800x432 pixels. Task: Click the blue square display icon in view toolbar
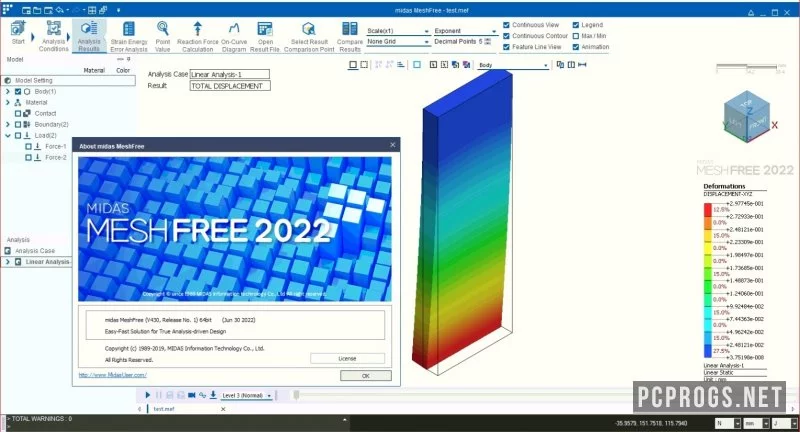coord(417,65)
